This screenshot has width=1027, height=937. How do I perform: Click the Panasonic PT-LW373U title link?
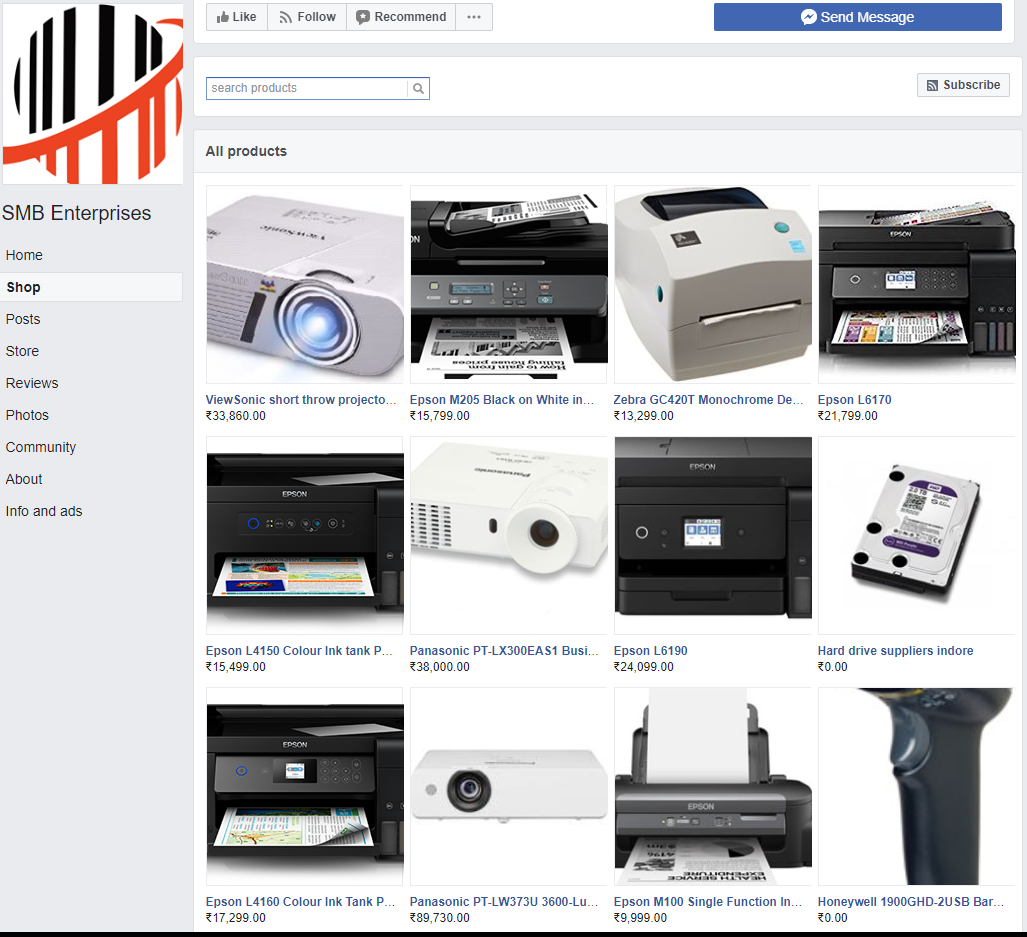click(504, 902)
